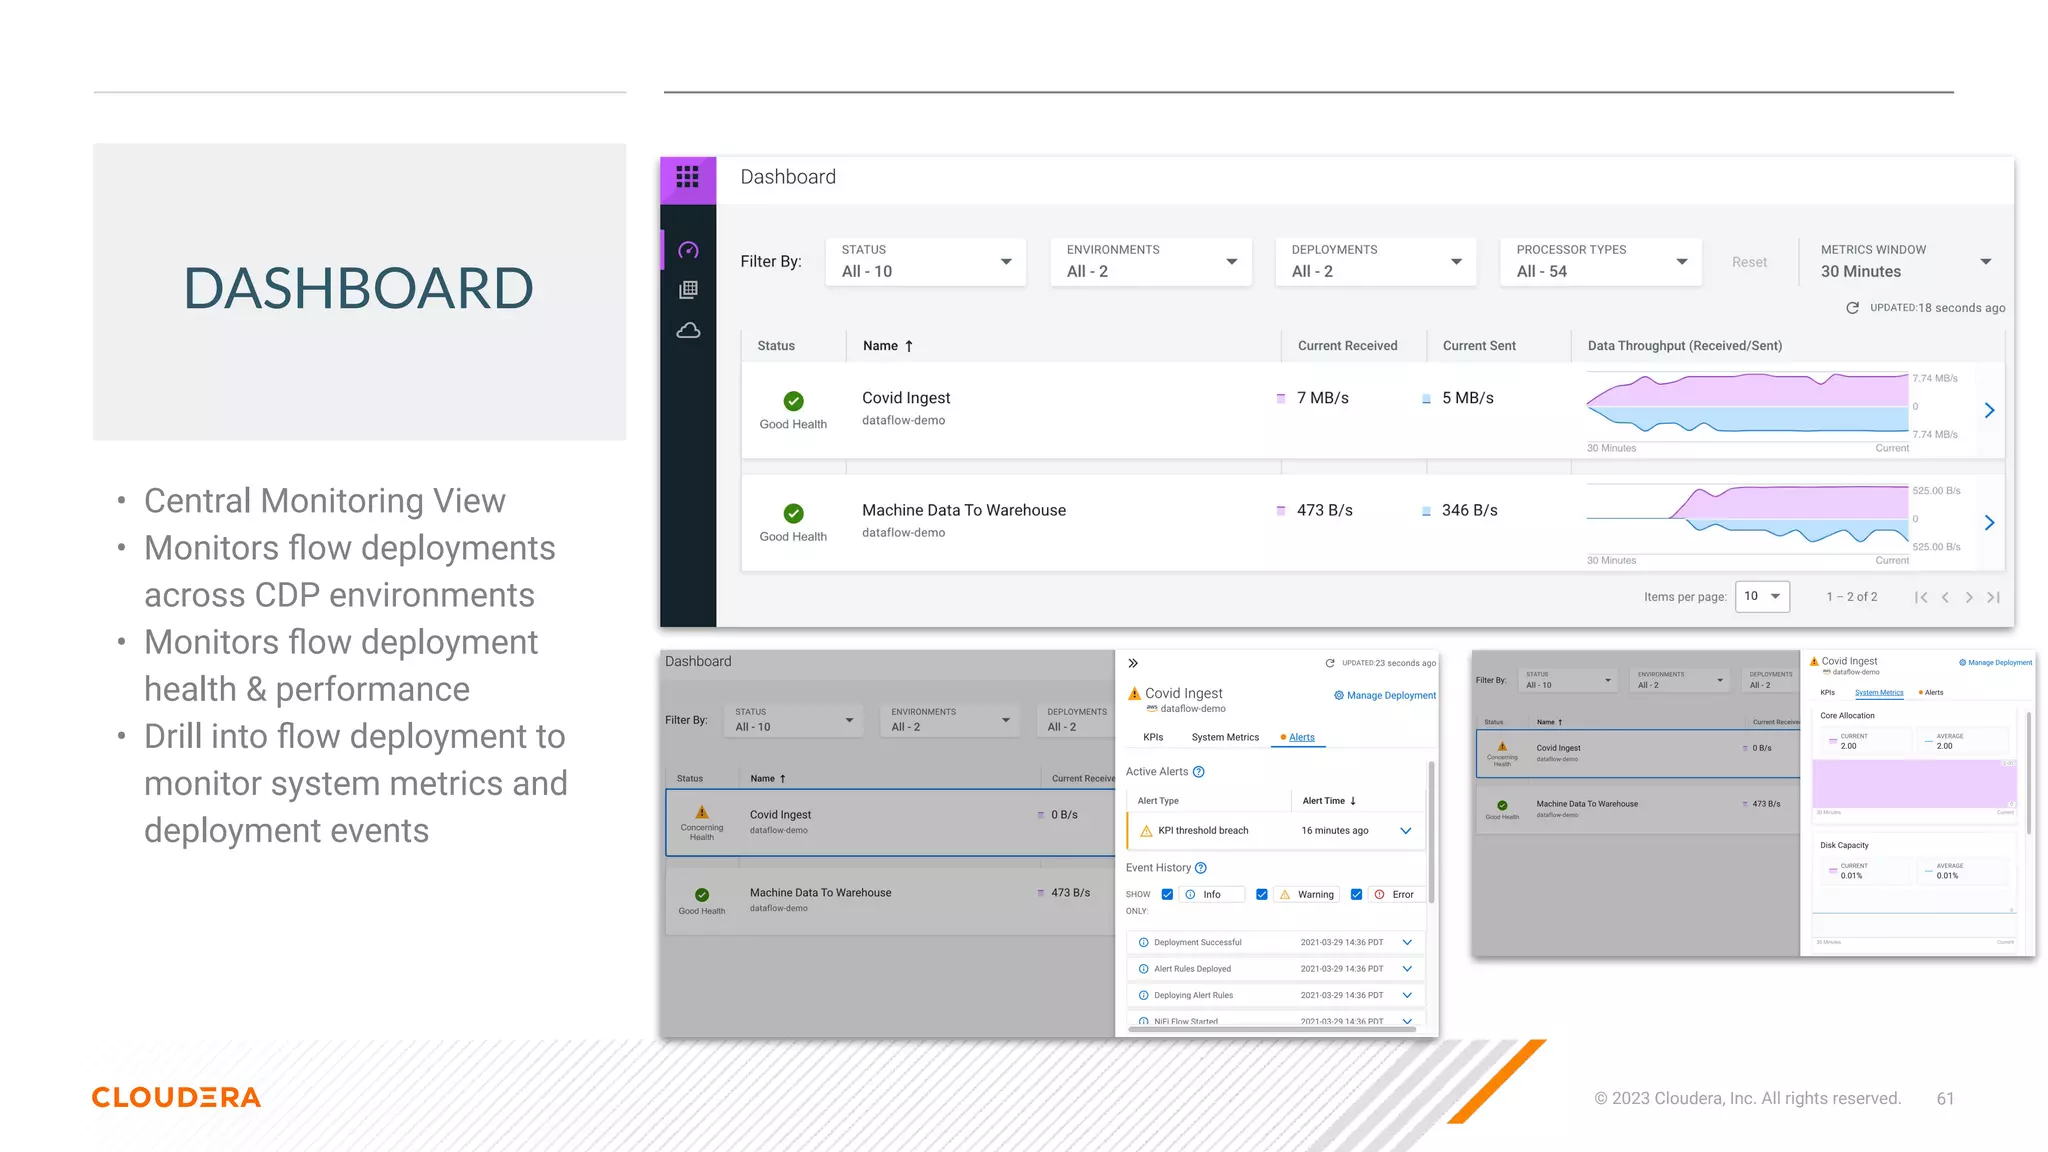Click the gear icon beside Manage Deployment in the Alerts panel
2048x1152 pixels.
[x=1339, y=695]
